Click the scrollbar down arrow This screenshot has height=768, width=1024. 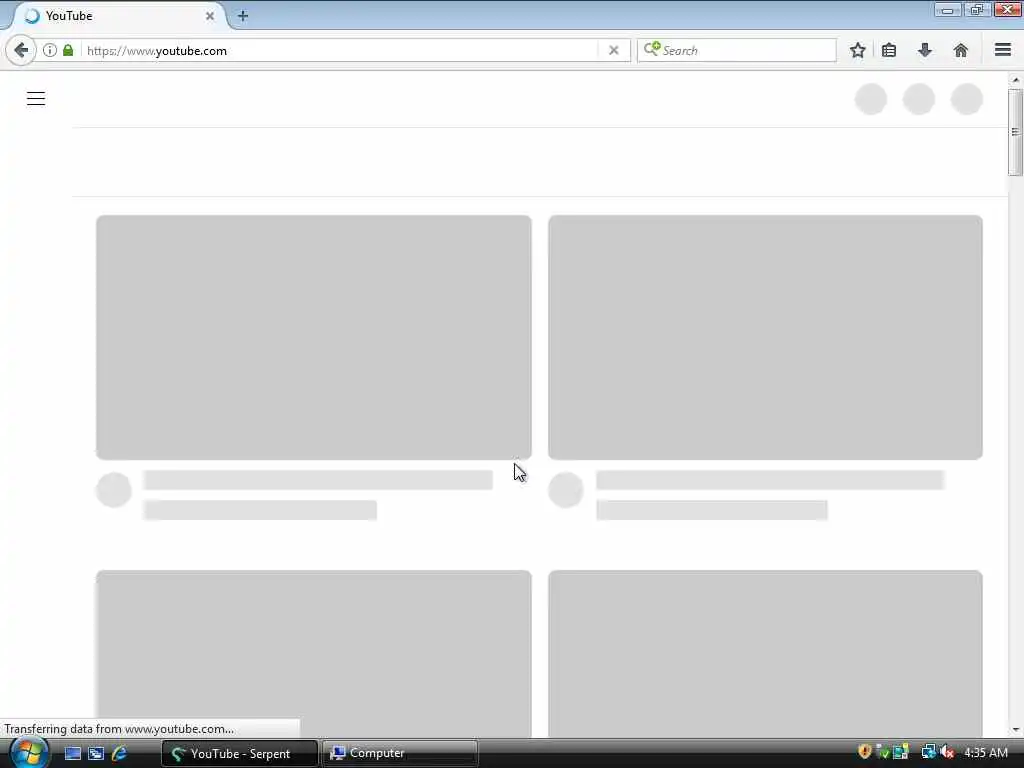[1015, 730]
